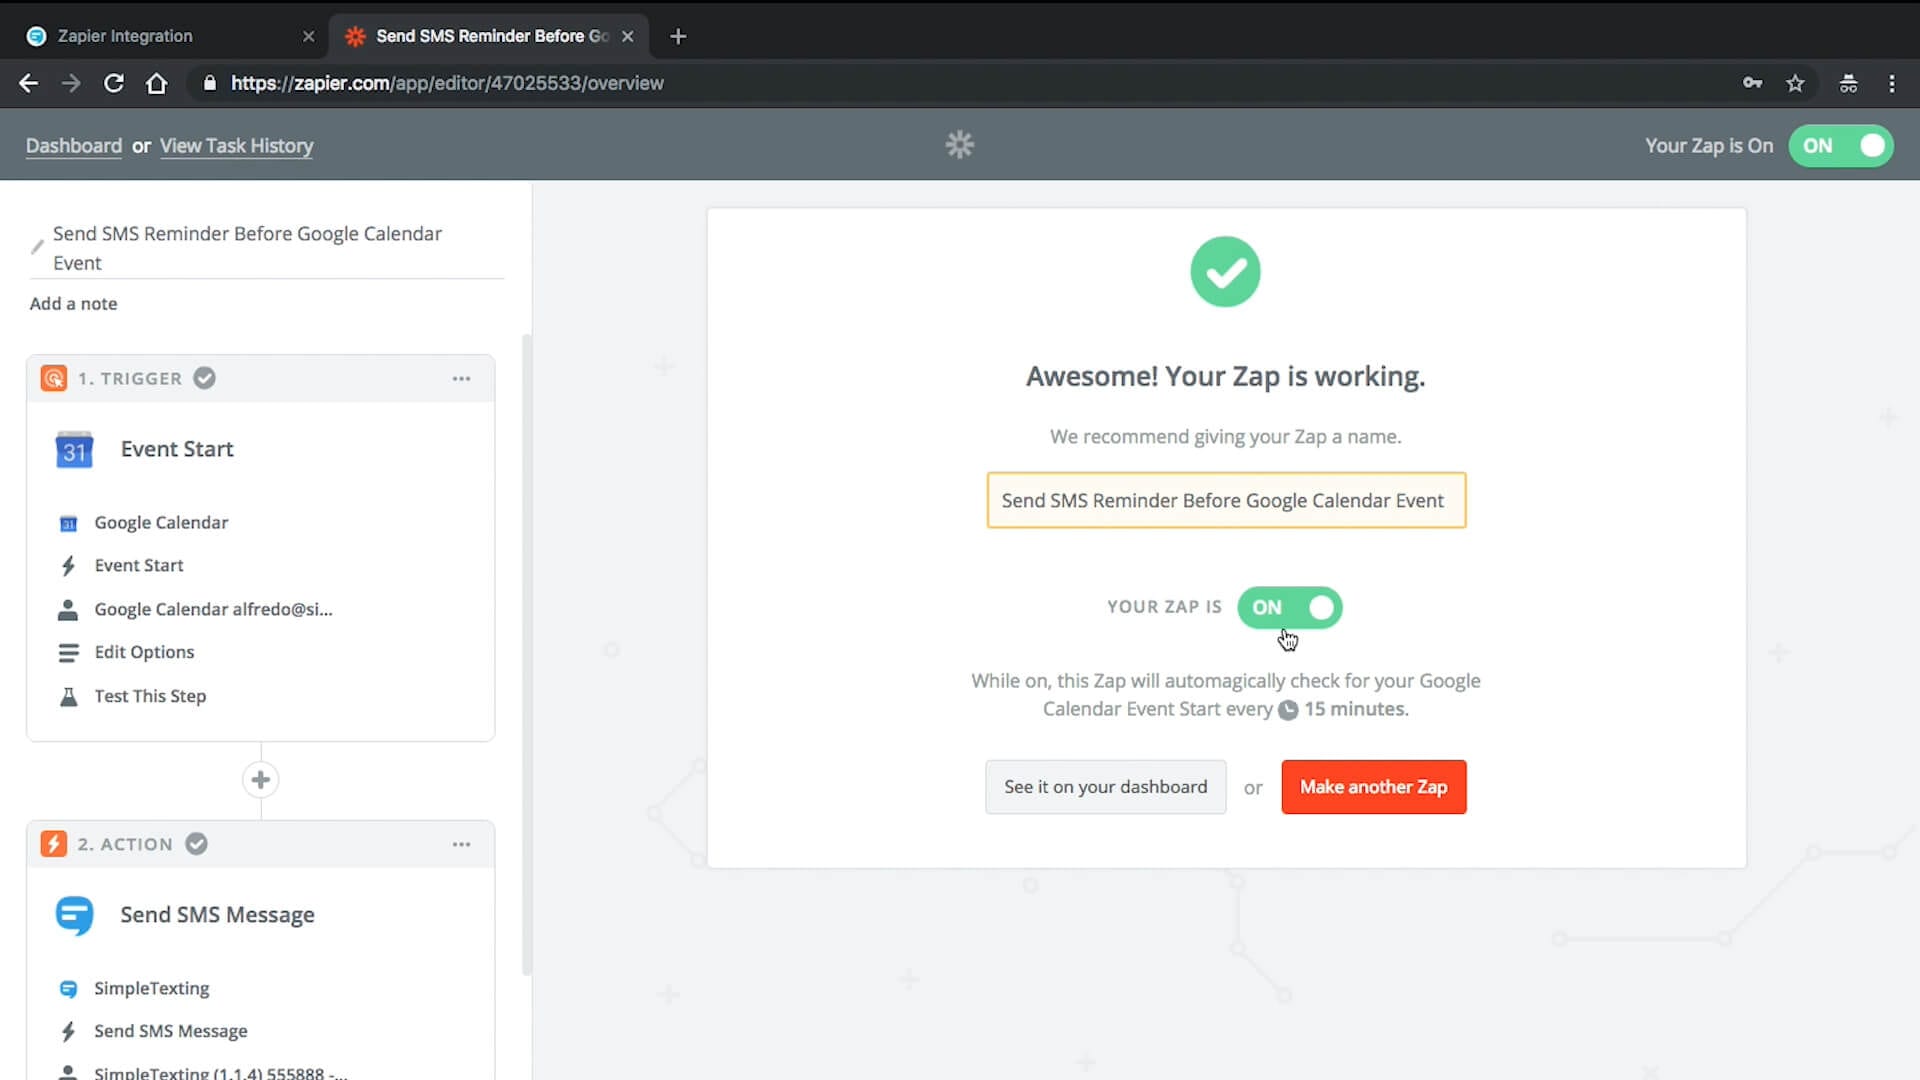Click the SimpleTexting icon beside Send SMS Message
The width and height of the screenshot is (1920, 1080).
[x=74, y=915]
